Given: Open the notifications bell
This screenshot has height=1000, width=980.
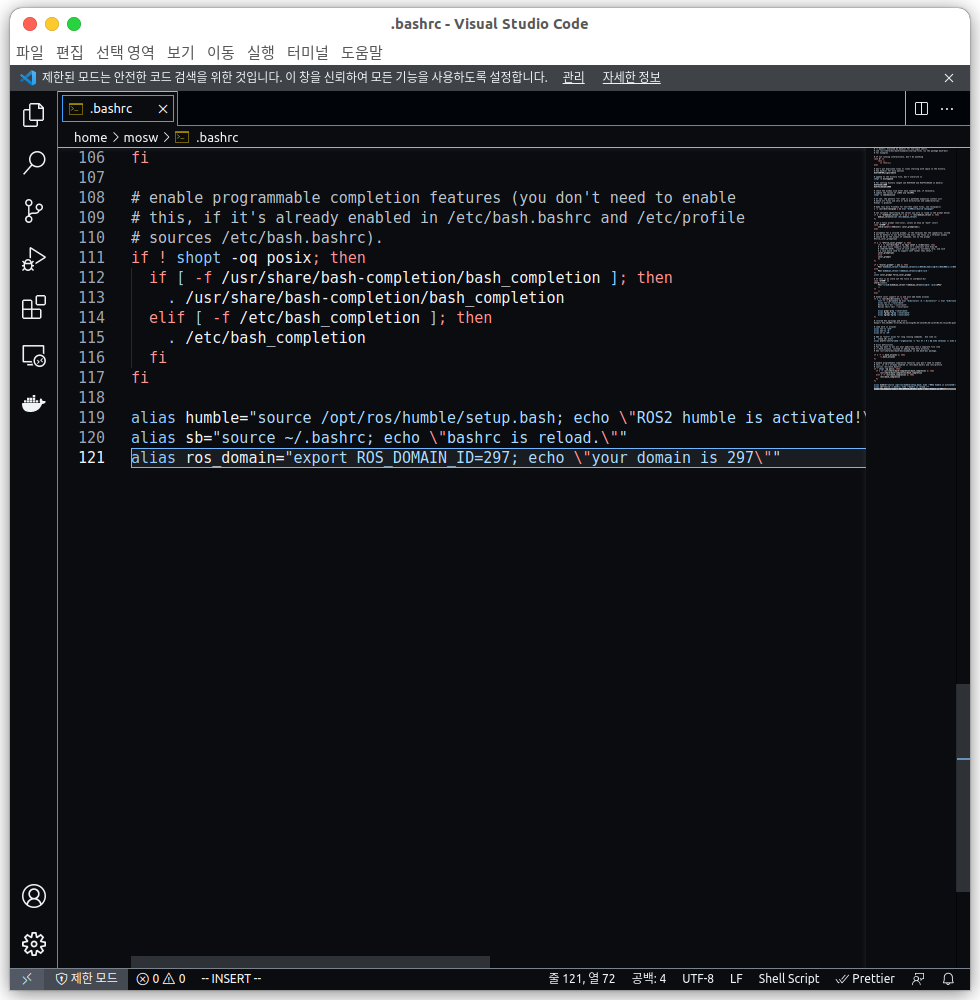Looking at the screenshot, I should click(949, 978).
